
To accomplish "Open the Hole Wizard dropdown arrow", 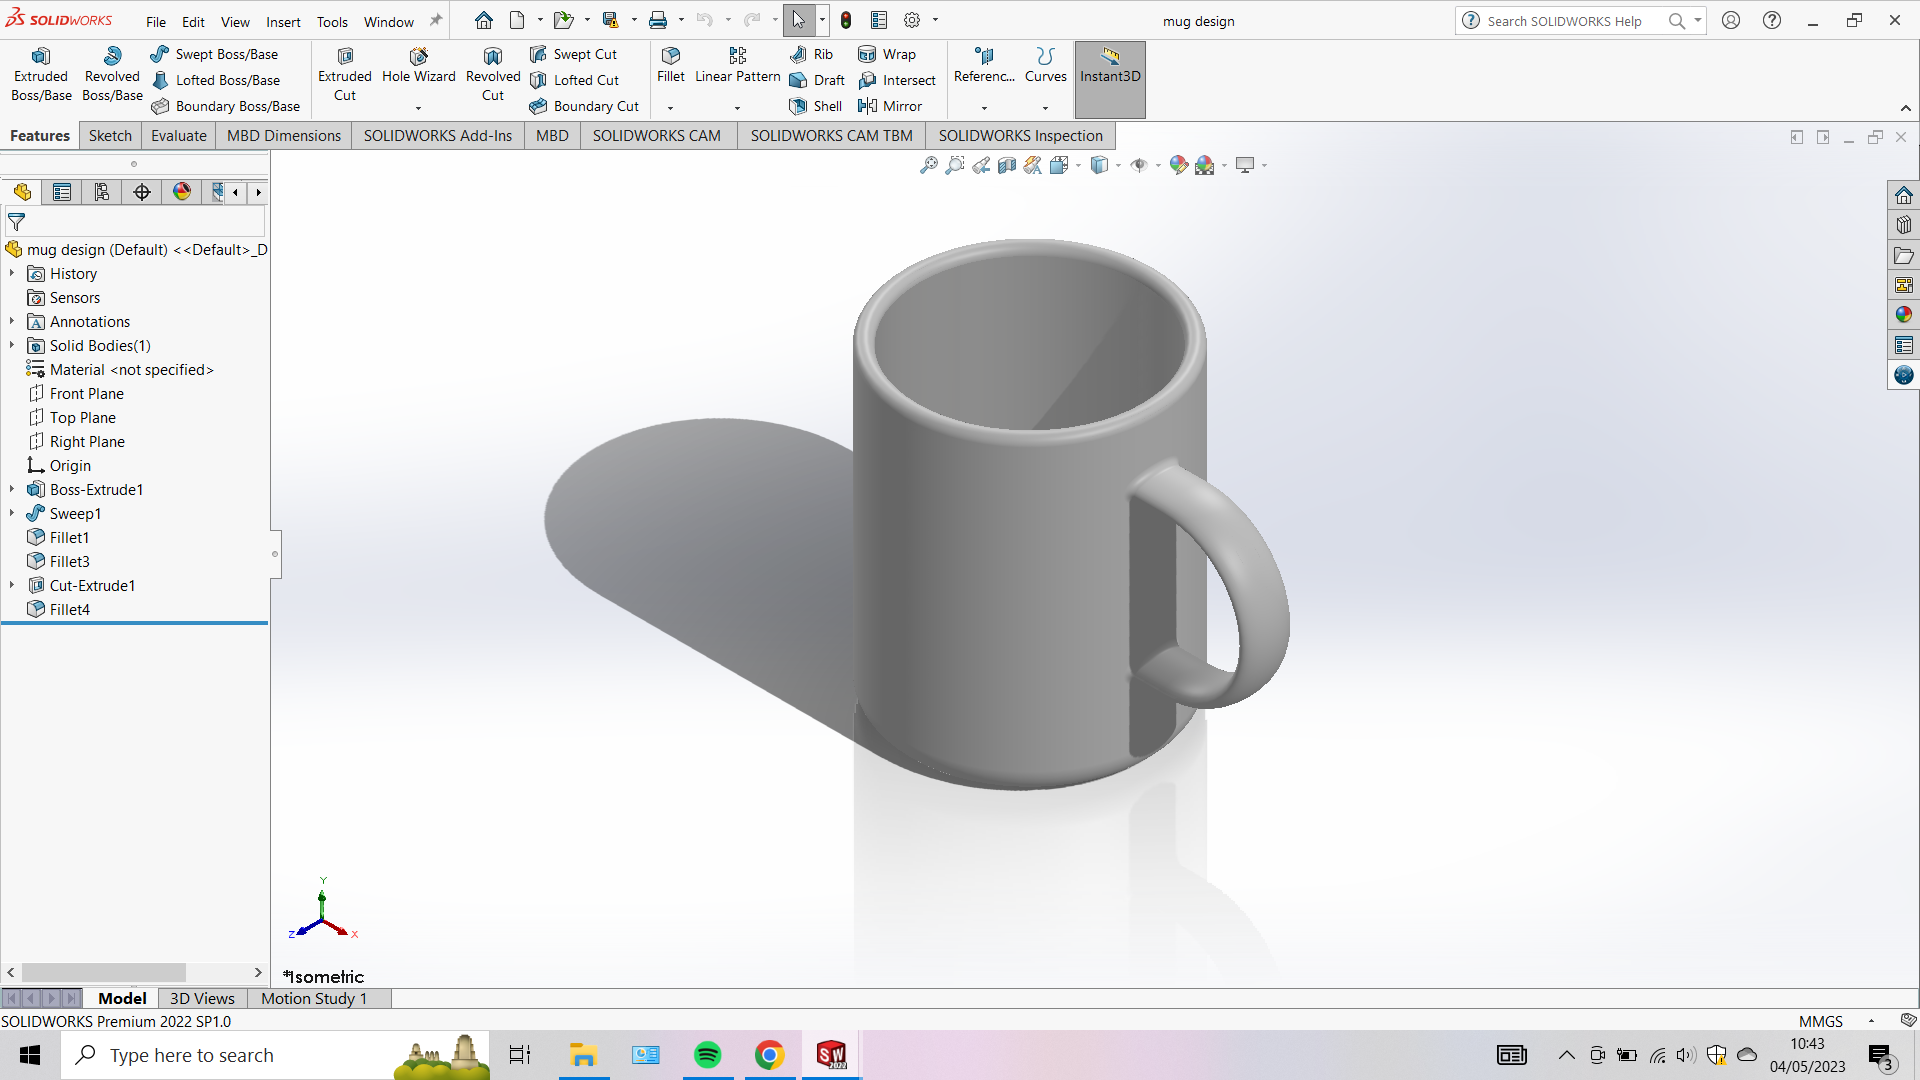I will [418, 107].
